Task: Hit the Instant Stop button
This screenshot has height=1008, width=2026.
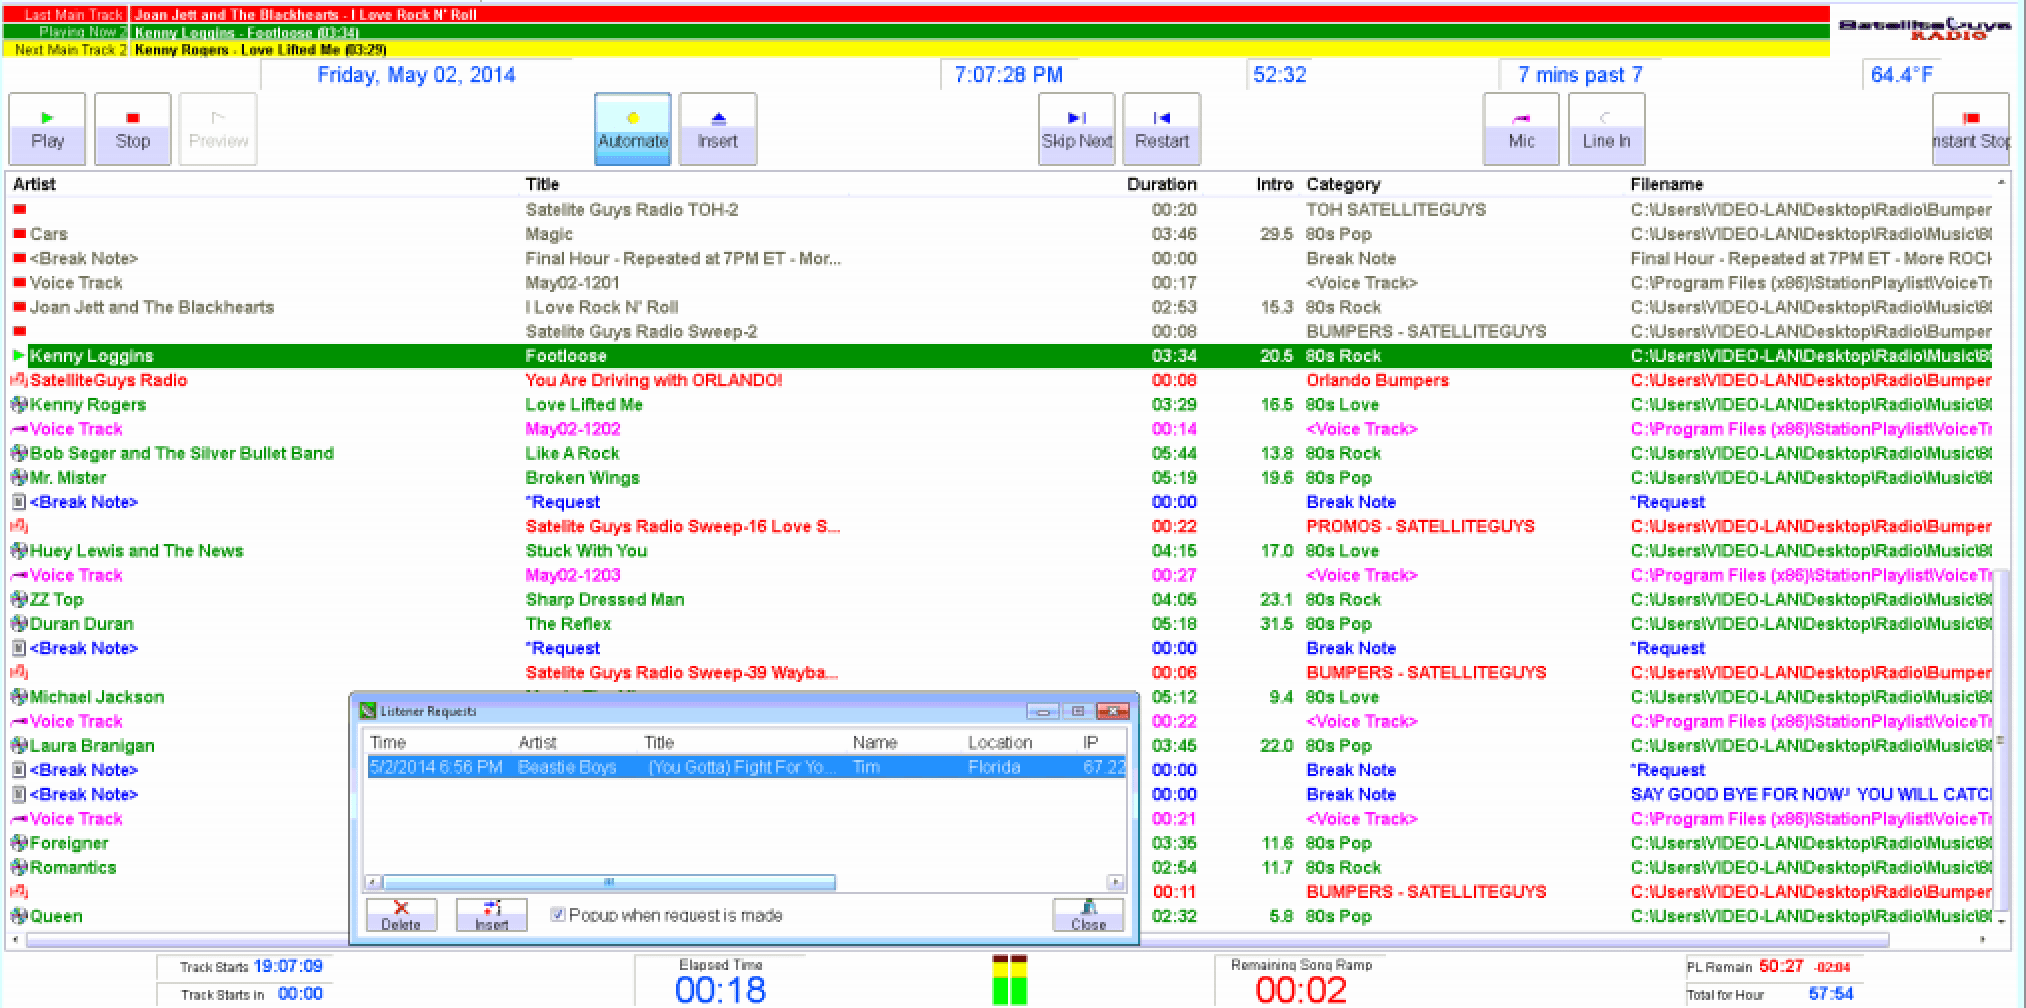Action: (x=1971, y=129)
